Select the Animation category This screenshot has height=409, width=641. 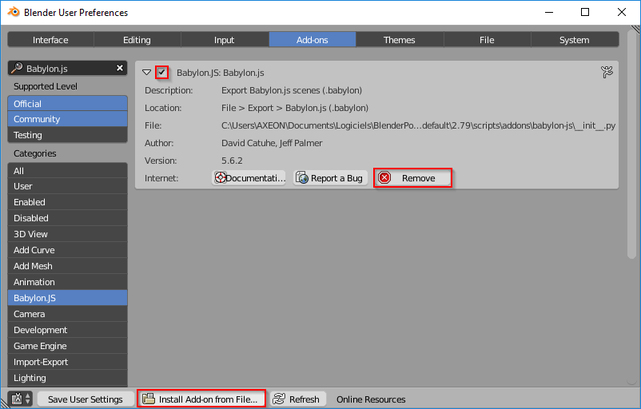point(67,282)
